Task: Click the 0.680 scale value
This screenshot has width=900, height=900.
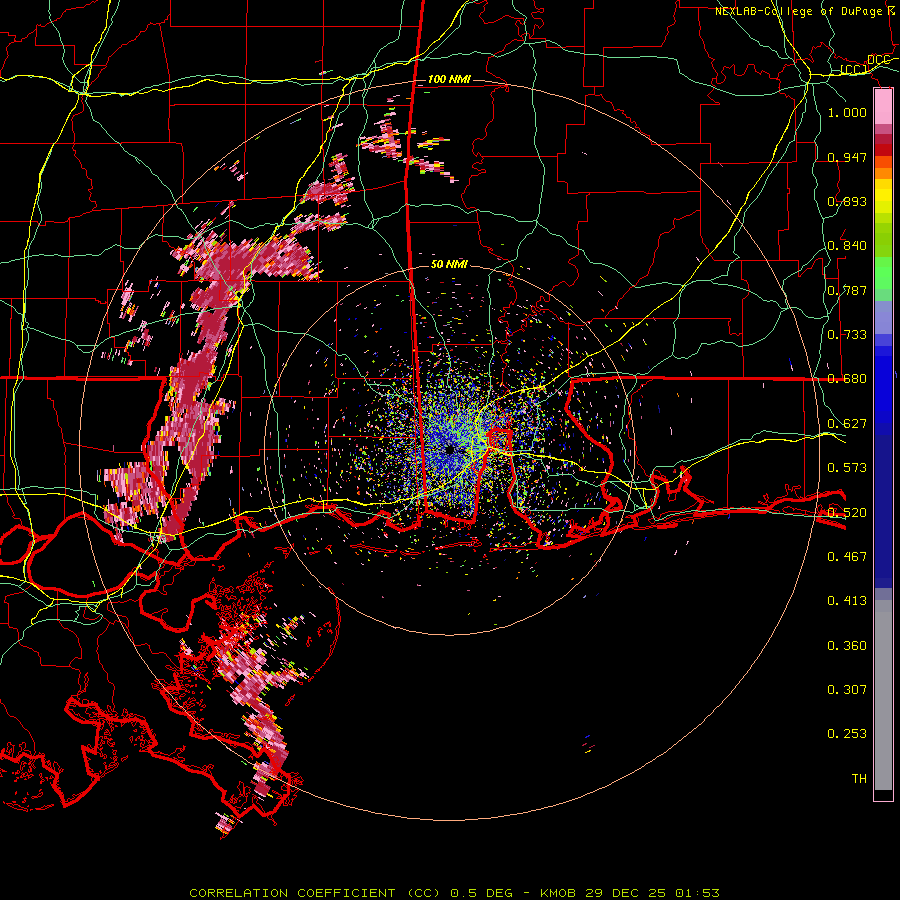Action: coord(847,378)
